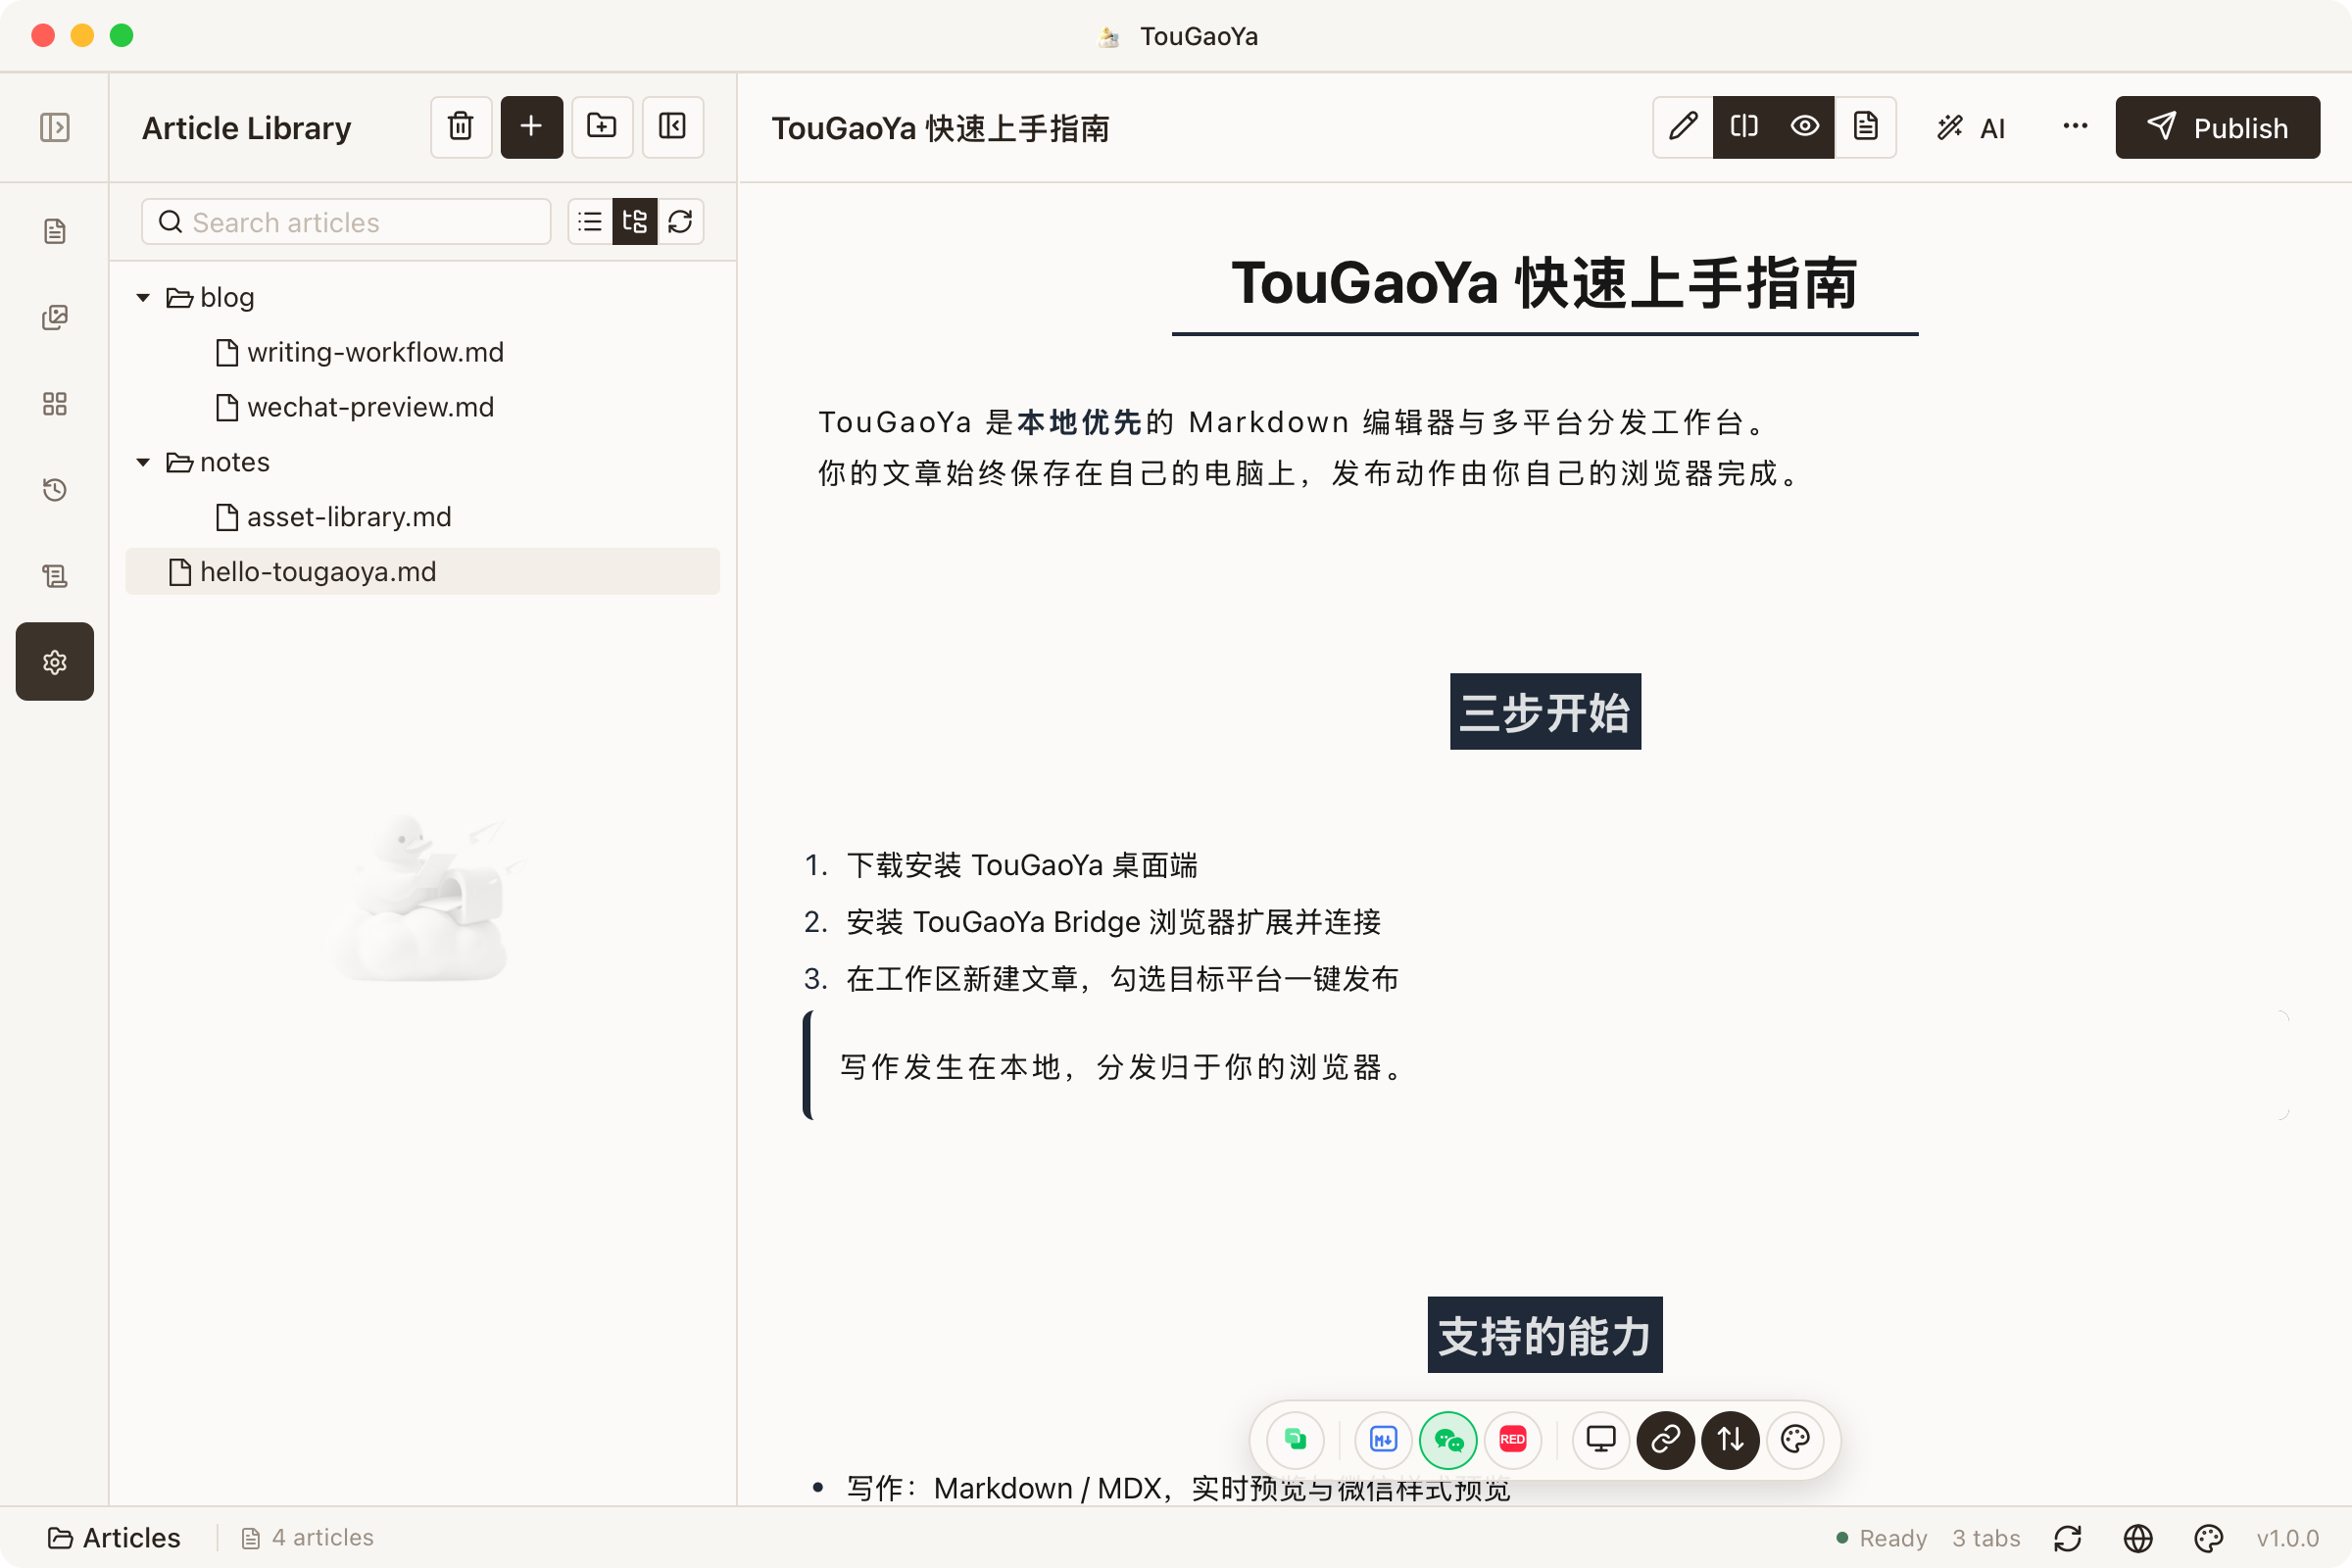The width and height of the screenshot is (2352, 1568).
Task: Open the scroll-shaped icon in left rail
Action: 55,576
